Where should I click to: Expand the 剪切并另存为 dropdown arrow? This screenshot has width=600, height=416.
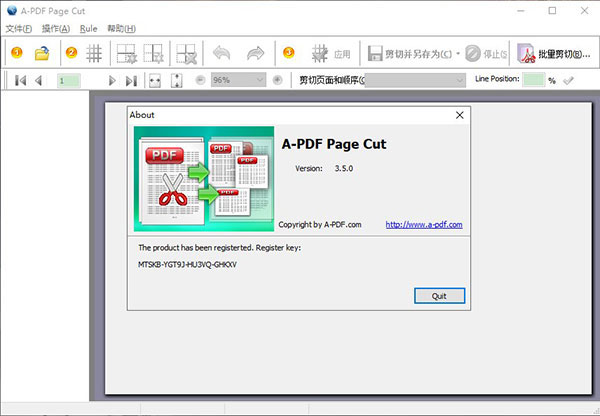point(458,53)
